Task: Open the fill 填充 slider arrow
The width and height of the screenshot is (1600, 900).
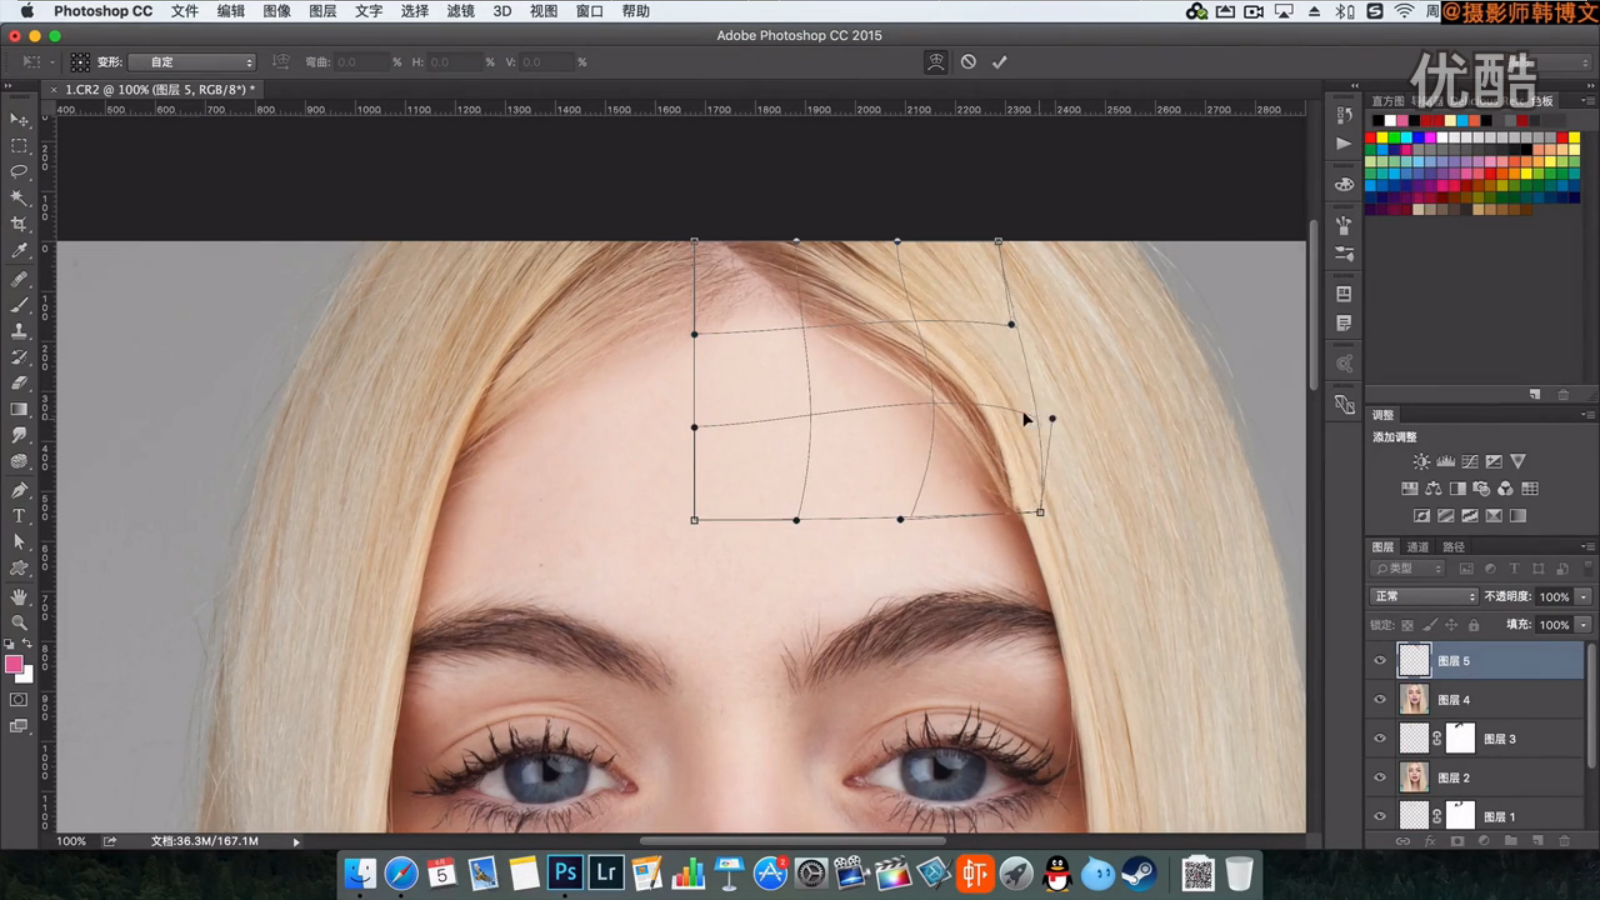Action: (1584, 625)
